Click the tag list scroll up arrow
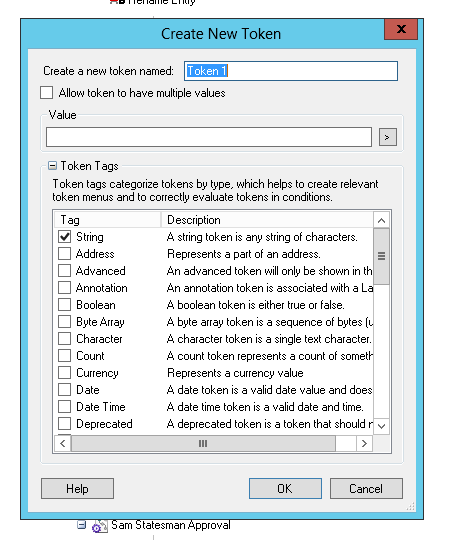This screenshot has height=540, width=451. click(x=381, y=220)
